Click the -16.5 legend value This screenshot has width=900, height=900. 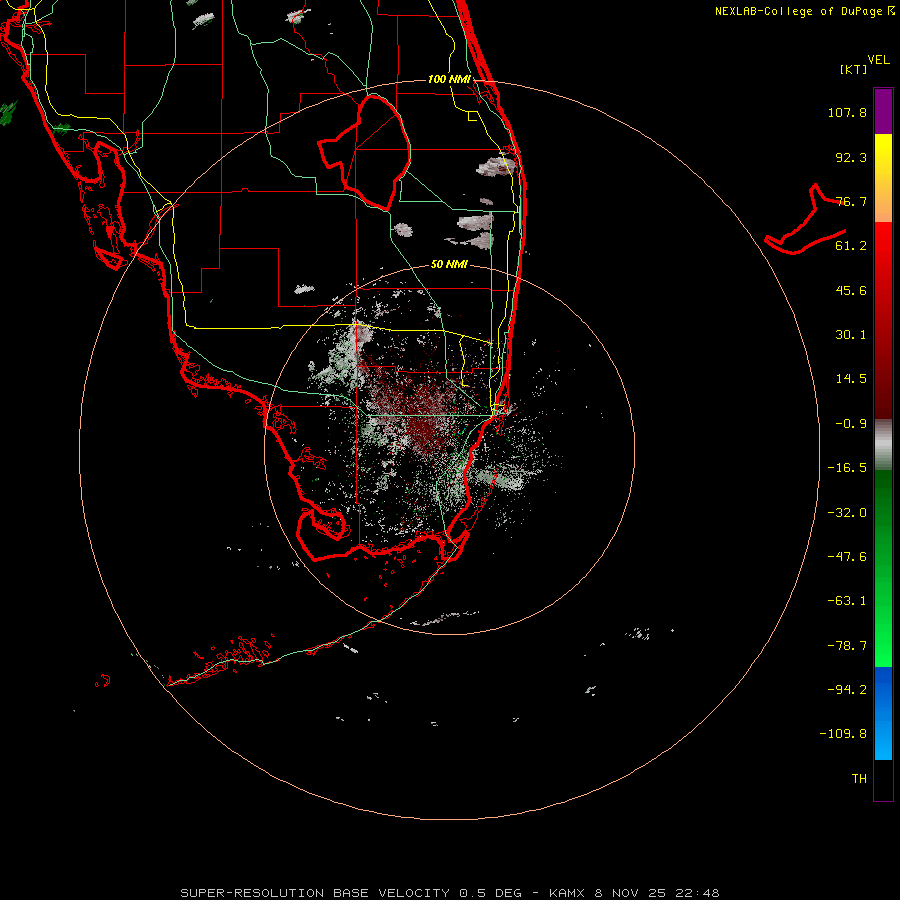(847, 468)
